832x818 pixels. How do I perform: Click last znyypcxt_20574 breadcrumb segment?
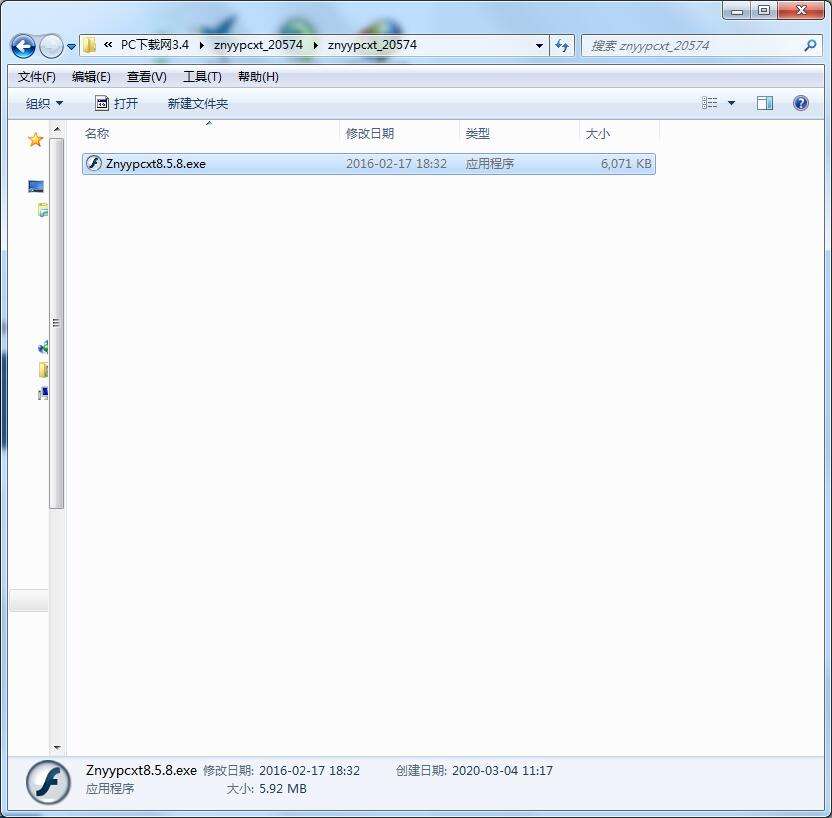click(372, 45)
